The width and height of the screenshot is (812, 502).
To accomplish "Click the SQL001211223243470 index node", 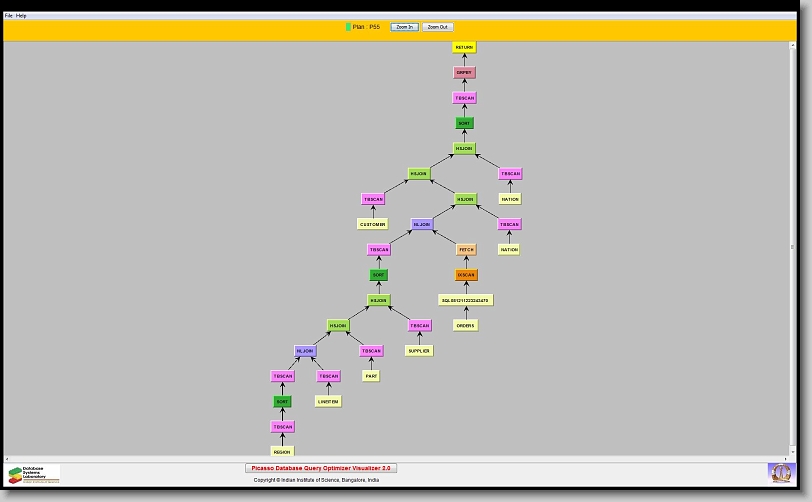I will click(466, 300).
